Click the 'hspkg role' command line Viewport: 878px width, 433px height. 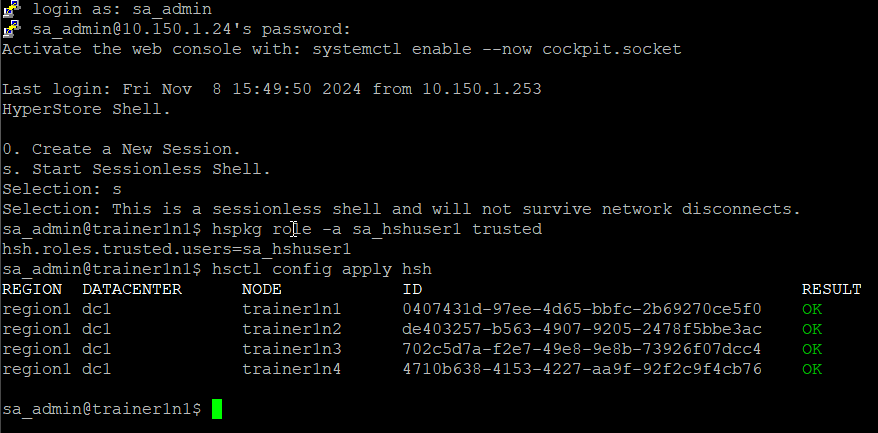(x=272, y=229)
